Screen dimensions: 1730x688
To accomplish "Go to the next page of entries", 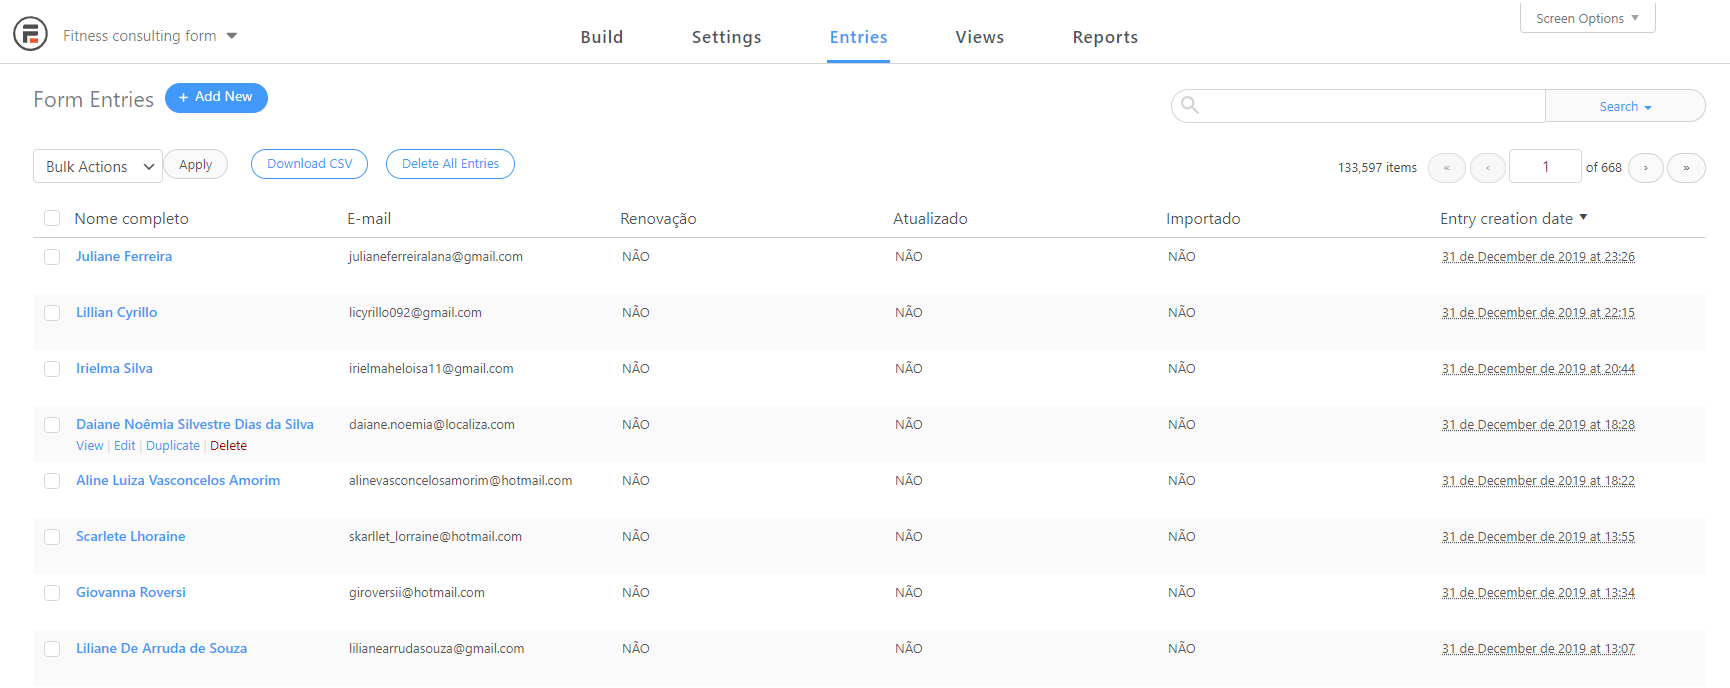I will click(x=1645, y=168).
